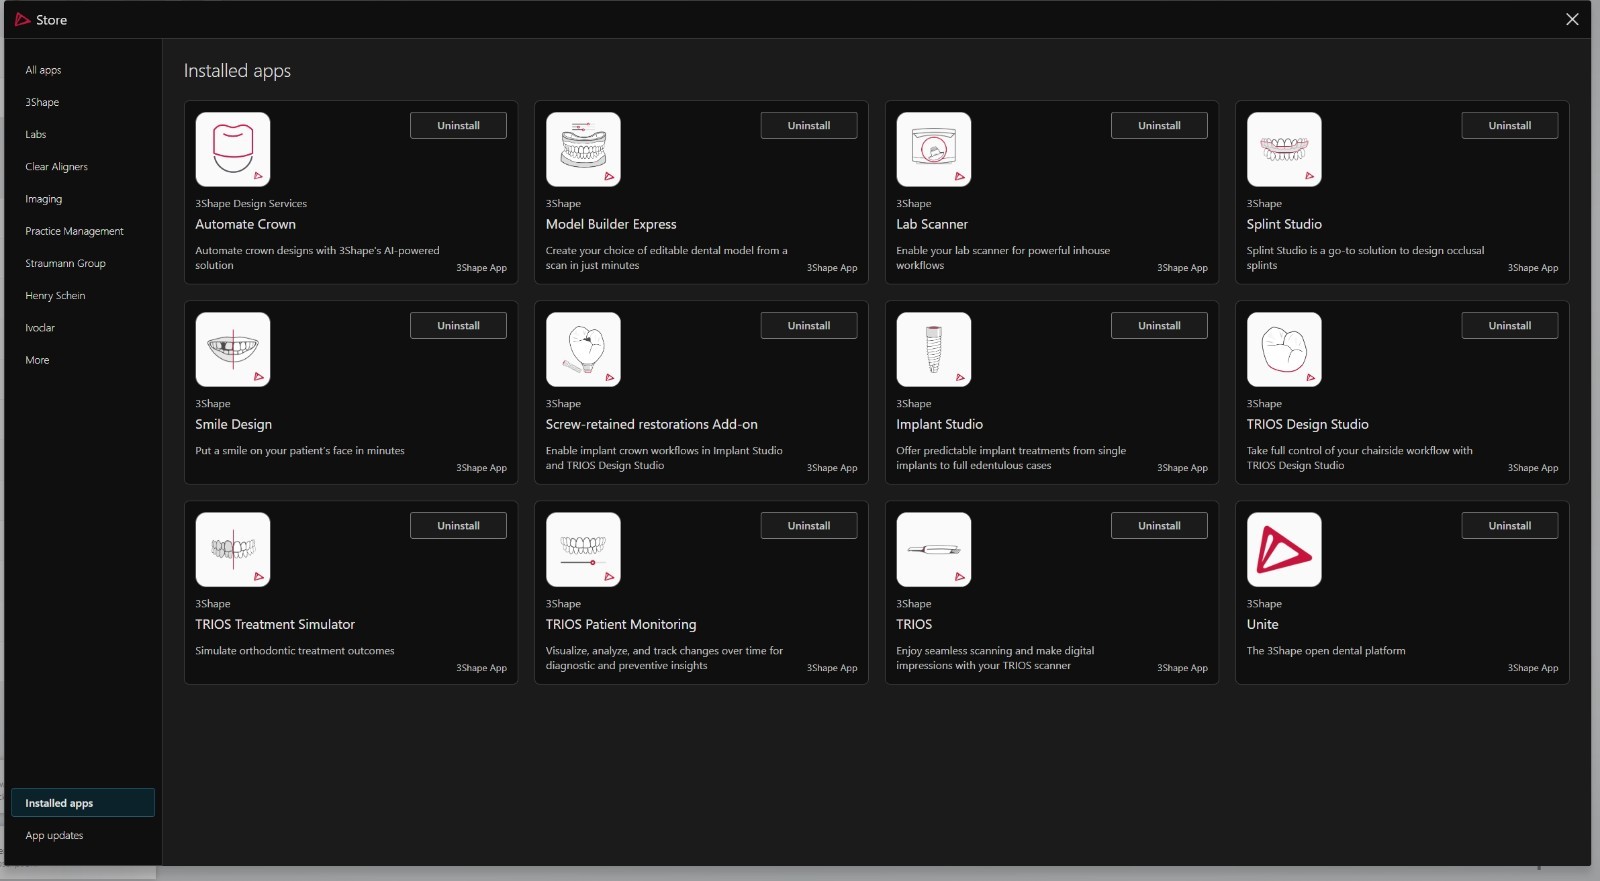Uninstall the TRIOS app
This screenshot has width=1600, height=881.
coord(1159,525)
